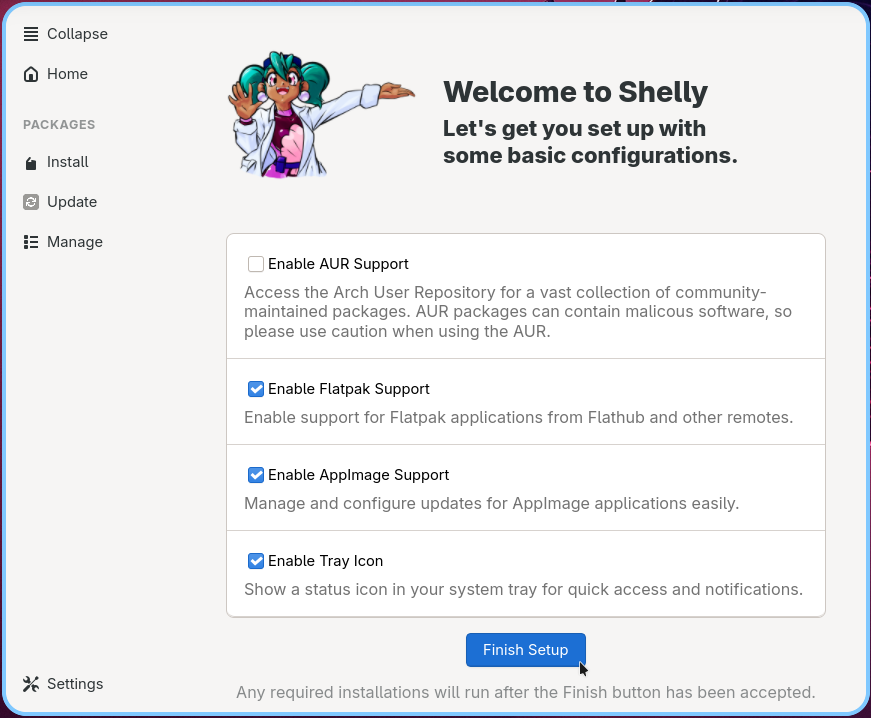Click the Manage list icon
871x718 pixels.
(31, 242)
